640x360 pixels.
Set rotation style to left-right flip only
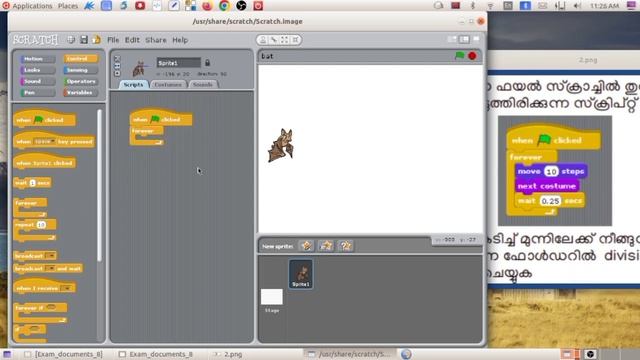pos(117,66)
